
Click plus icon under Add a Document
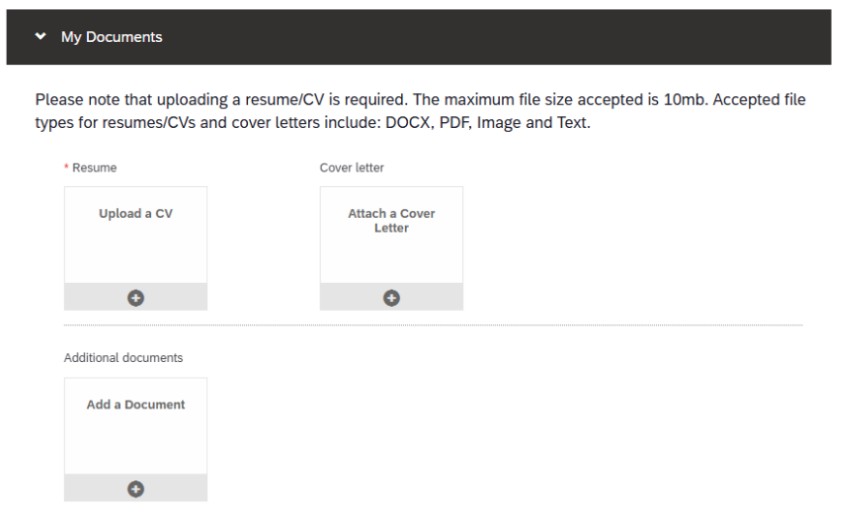point(136,488)
